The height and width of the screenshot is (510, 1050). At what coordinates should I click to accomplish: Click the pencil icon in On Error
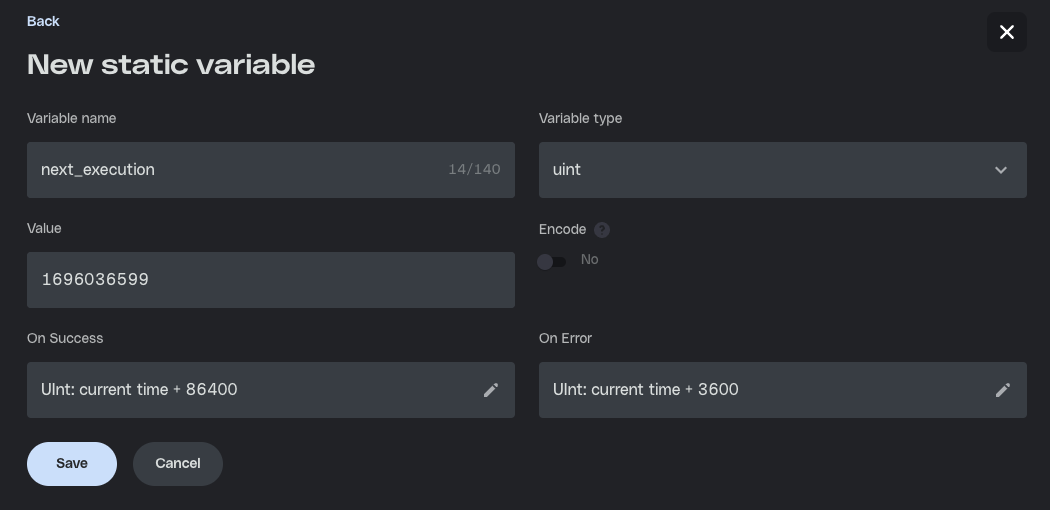(x=1003, y=390)
